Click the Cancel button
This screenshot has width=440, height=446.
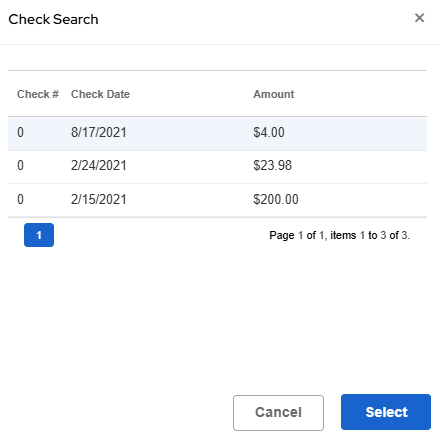point(278,413)
